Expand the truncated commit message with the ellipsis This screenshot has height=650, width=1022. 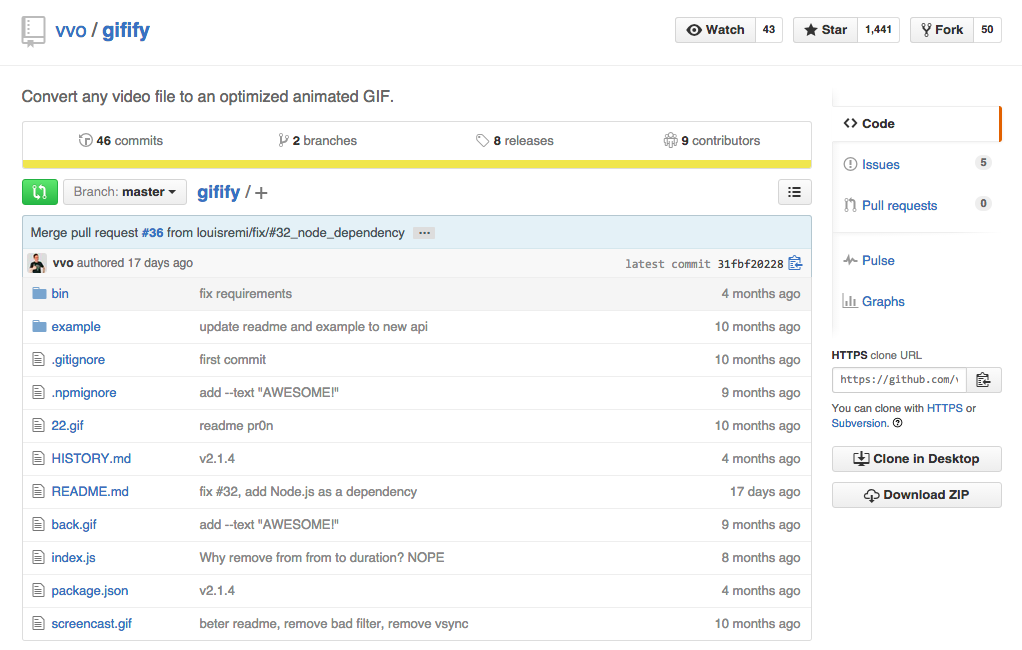[x=423, y=232]
